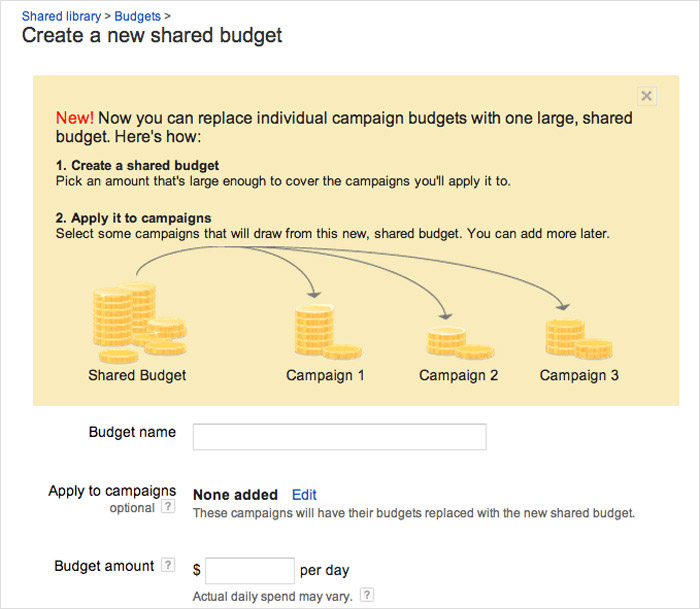Click 'These campaigns will have their budgets replaced' note

point(414,513)
